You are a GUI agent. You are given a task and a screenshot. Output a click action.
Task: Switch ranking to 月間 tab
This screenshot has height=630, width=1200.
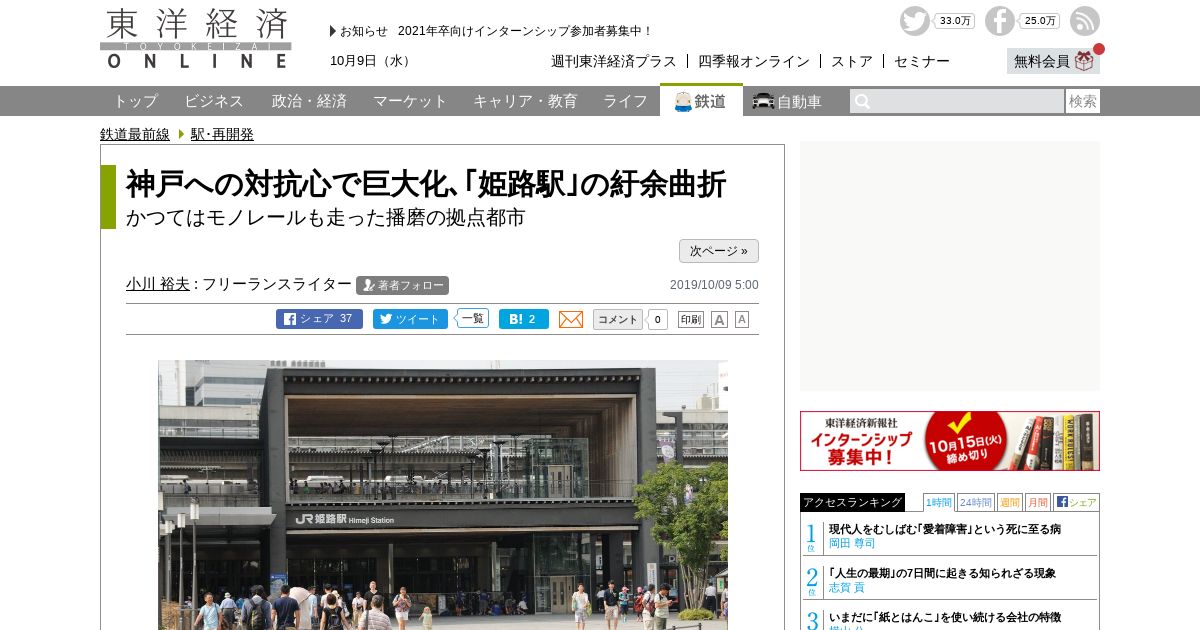(x=1037, y=502)
